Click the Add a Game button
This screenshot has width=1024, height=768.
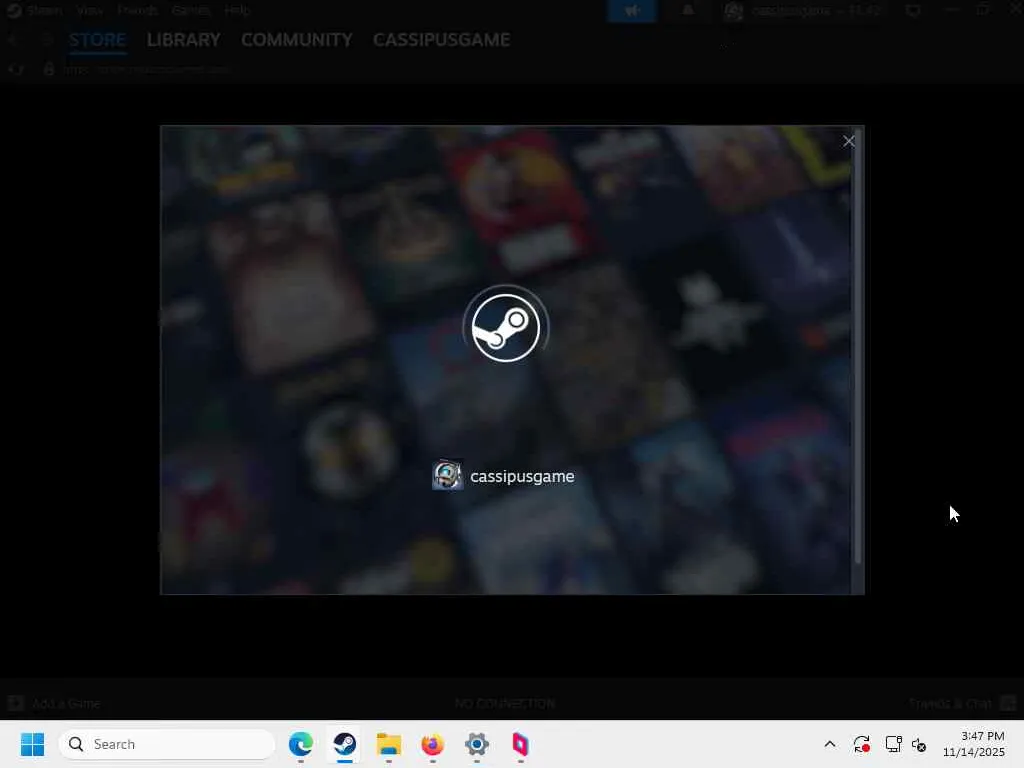point(54,703)
